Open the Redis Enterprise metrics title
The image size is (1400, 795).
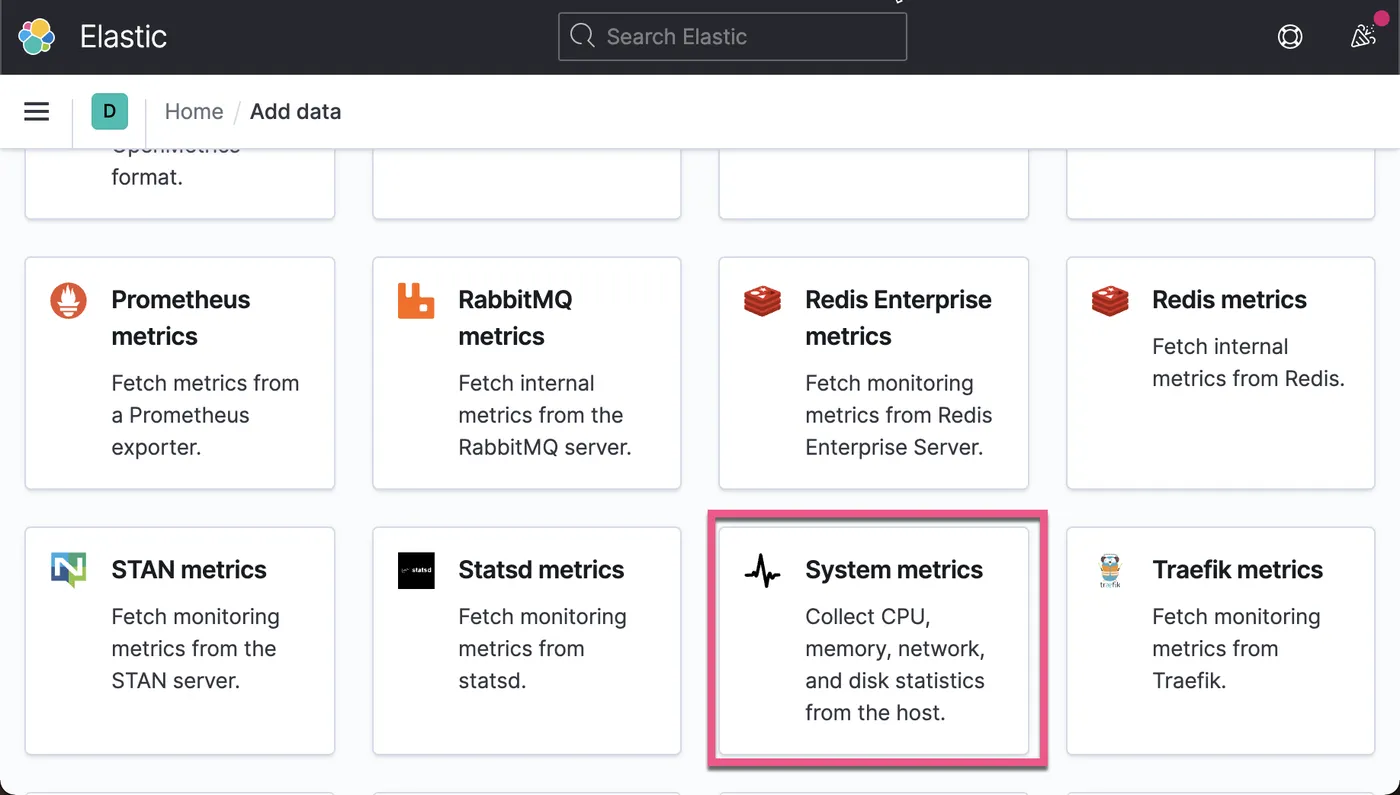898,318
